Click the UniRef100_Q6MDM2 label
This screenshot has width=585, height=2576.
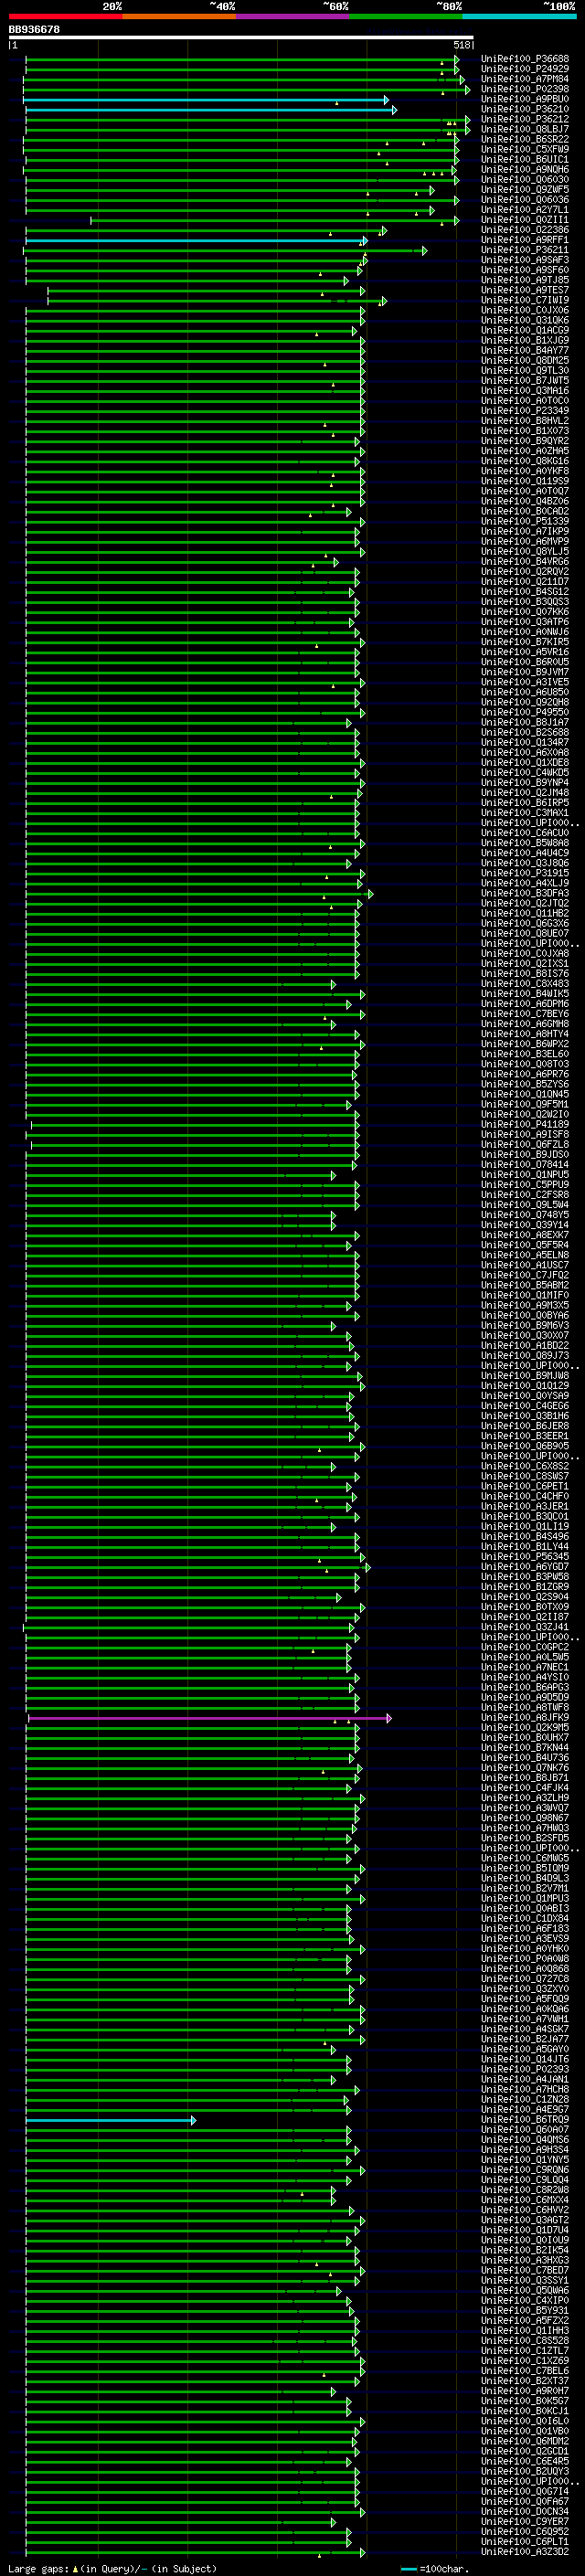coord(525,2442)
